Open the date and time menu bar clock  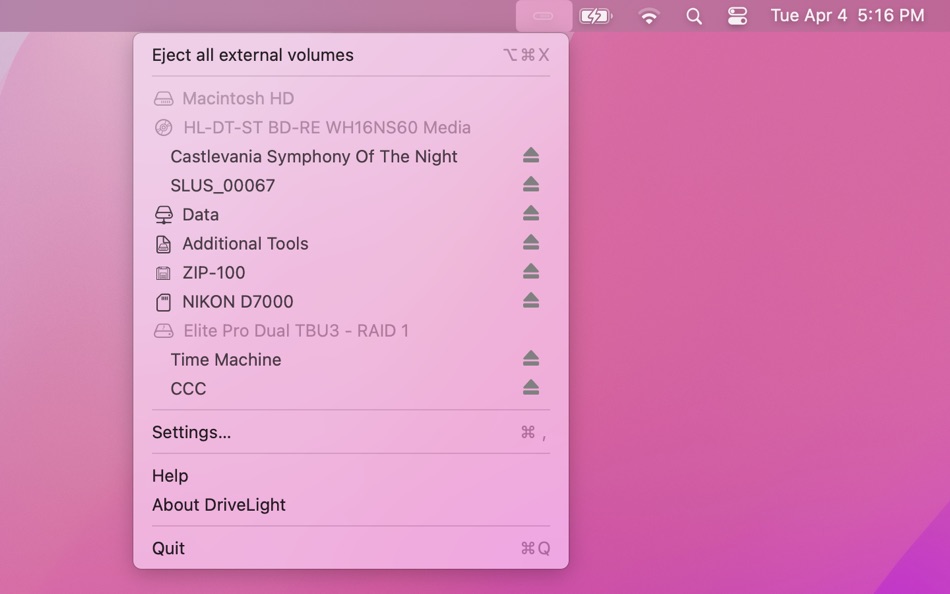(x=848, y=16)
